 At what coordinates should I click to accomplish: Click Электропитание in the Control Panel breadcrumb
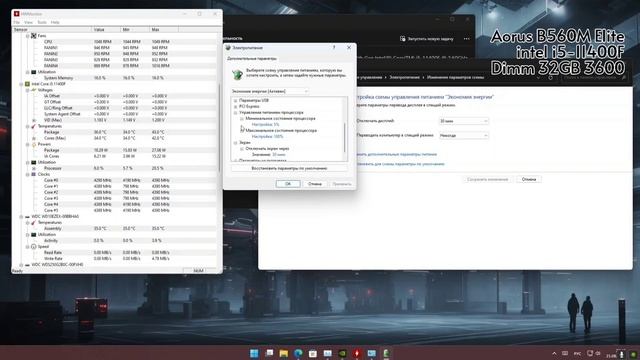pos(404,77)
